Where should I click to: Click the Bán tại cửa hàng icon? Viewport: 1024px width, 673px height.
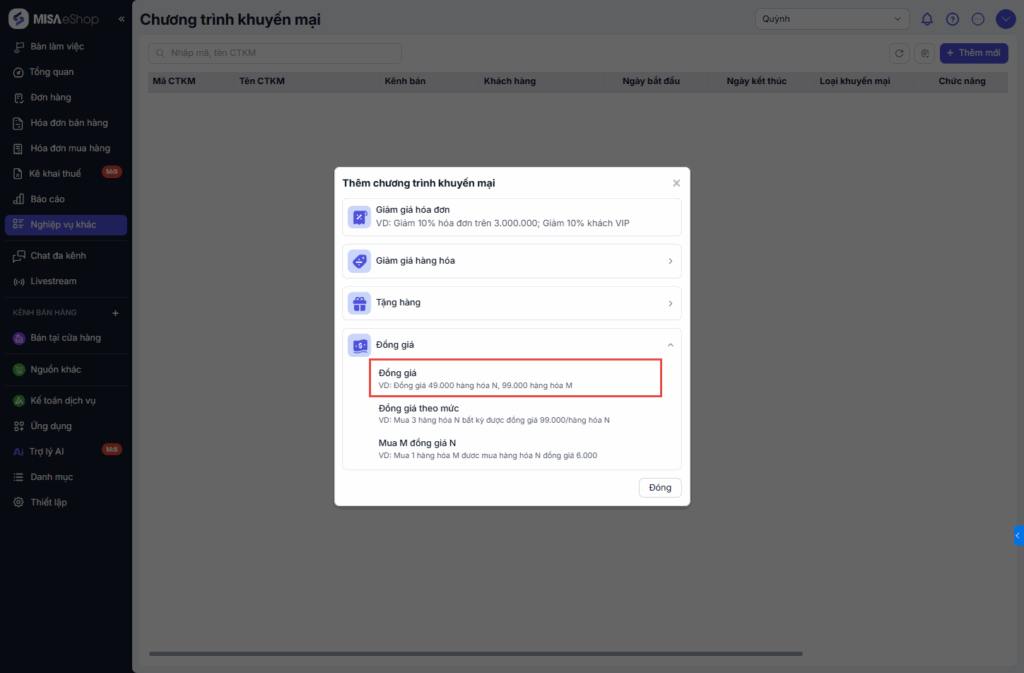click(x=19, y=338)
